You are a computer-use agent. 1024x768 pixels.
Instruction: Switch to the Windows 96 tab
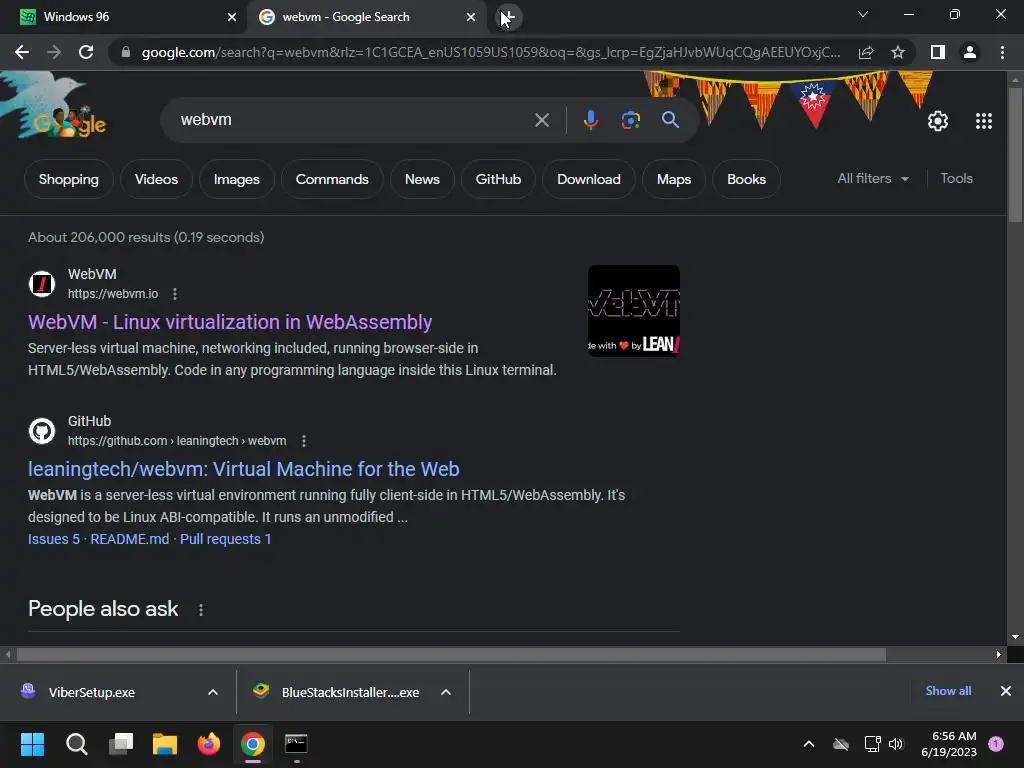124,17
